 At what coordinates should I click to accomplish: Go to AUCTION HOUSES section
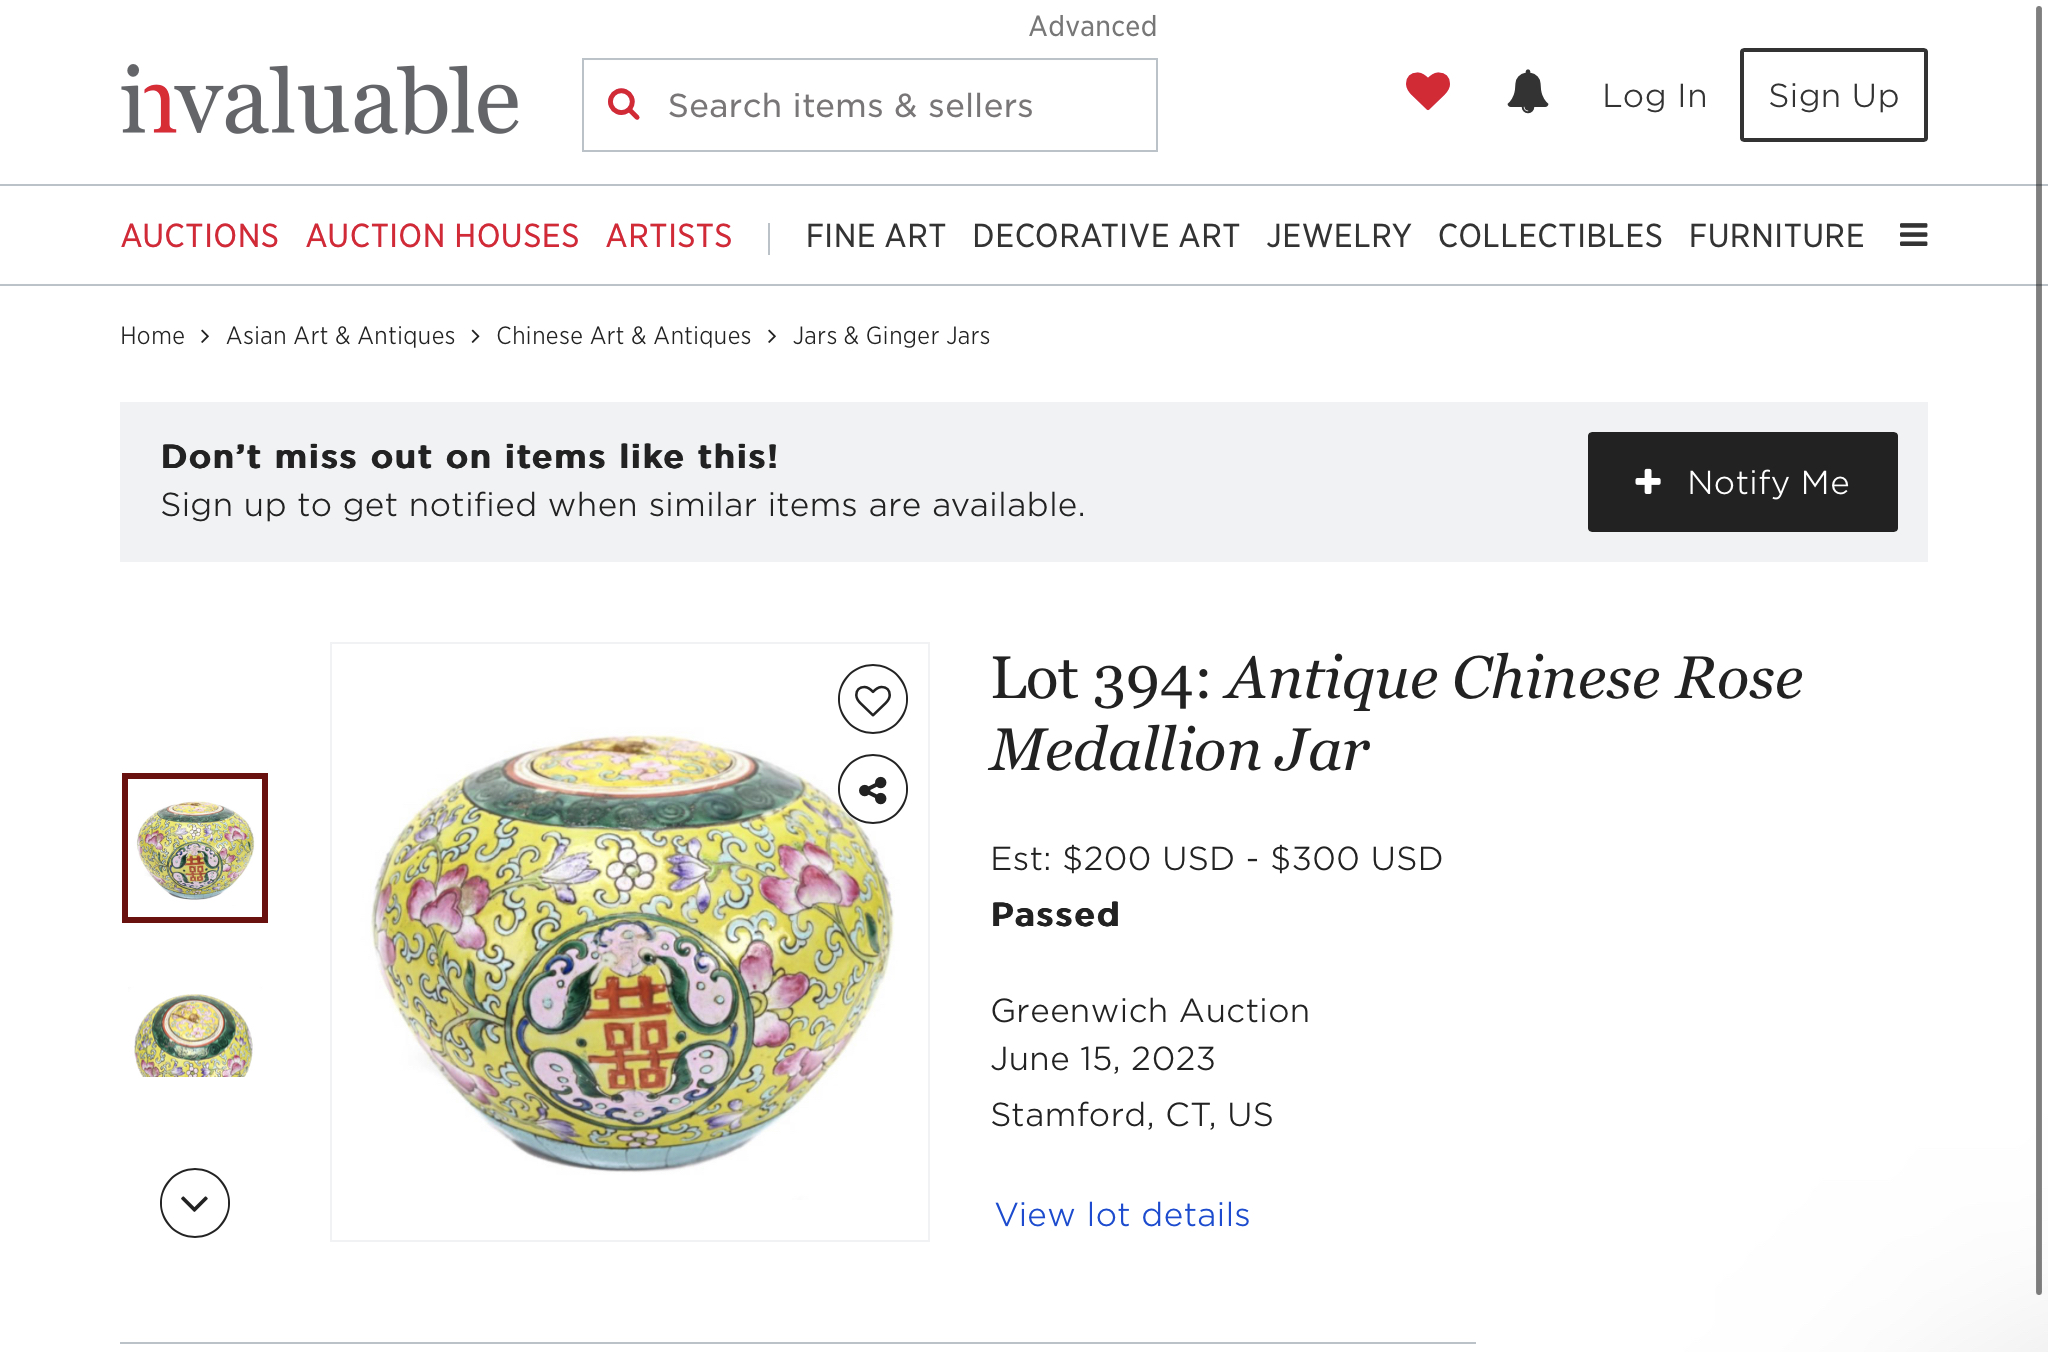[x=442, y=236]
